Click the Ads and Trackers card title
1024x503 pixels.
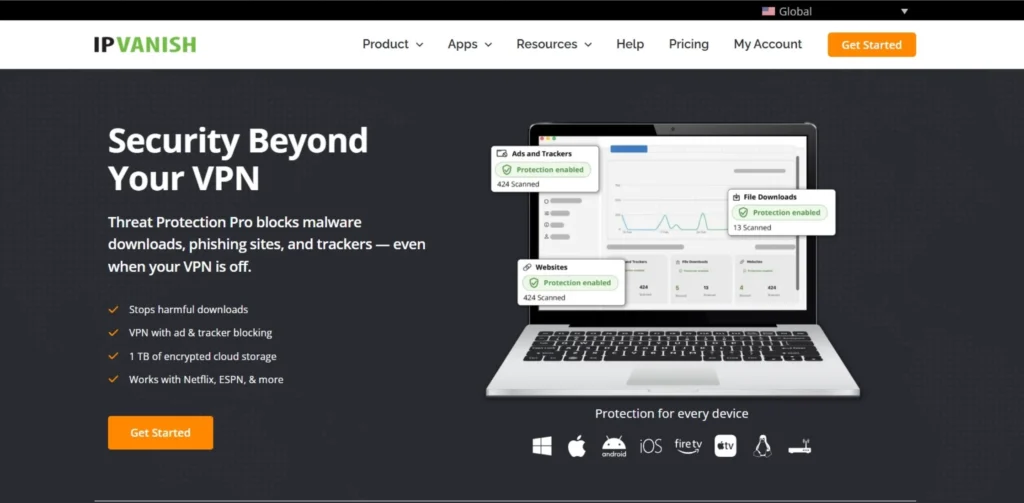[x=541, y=154]
